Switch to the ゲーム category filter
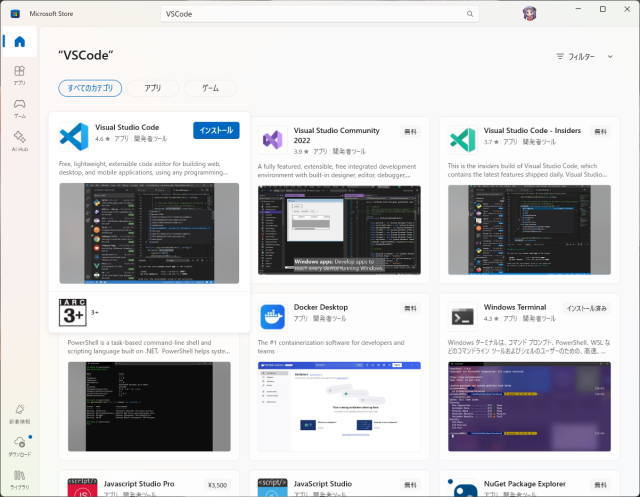The image size is (640, 497). coord(210,88)
